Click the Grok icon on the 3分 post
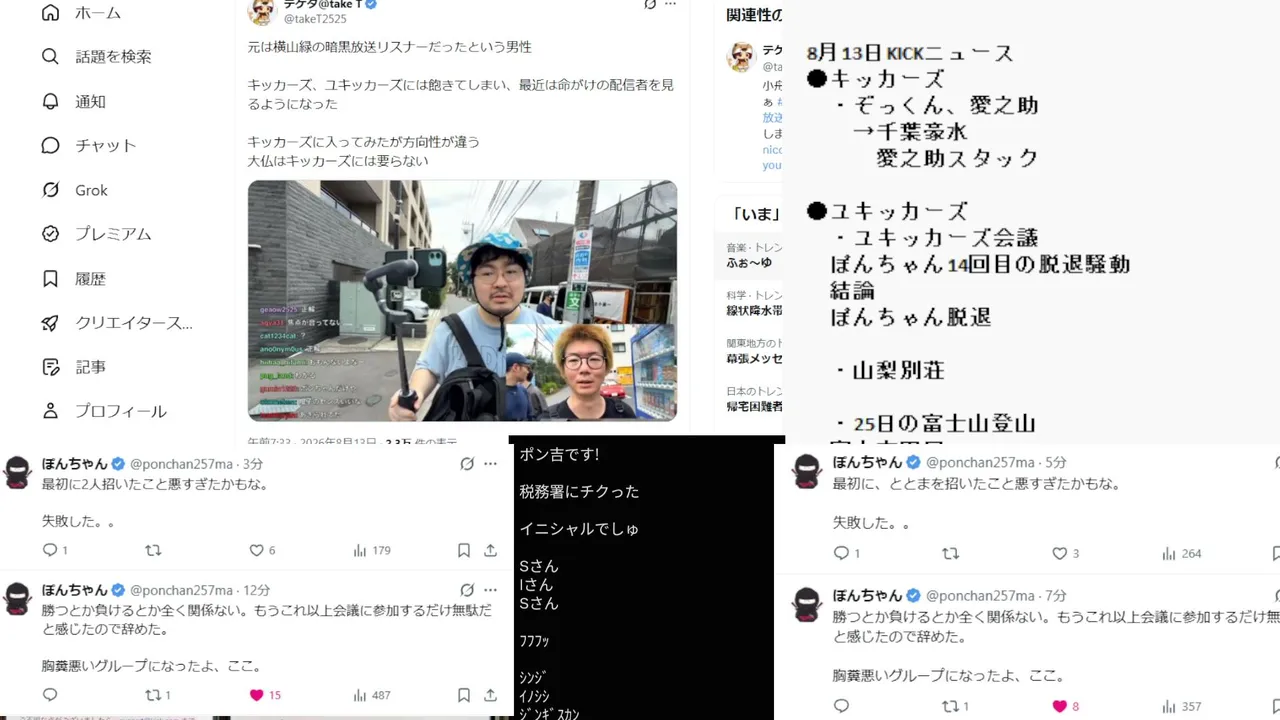 [x=467, y=464]
